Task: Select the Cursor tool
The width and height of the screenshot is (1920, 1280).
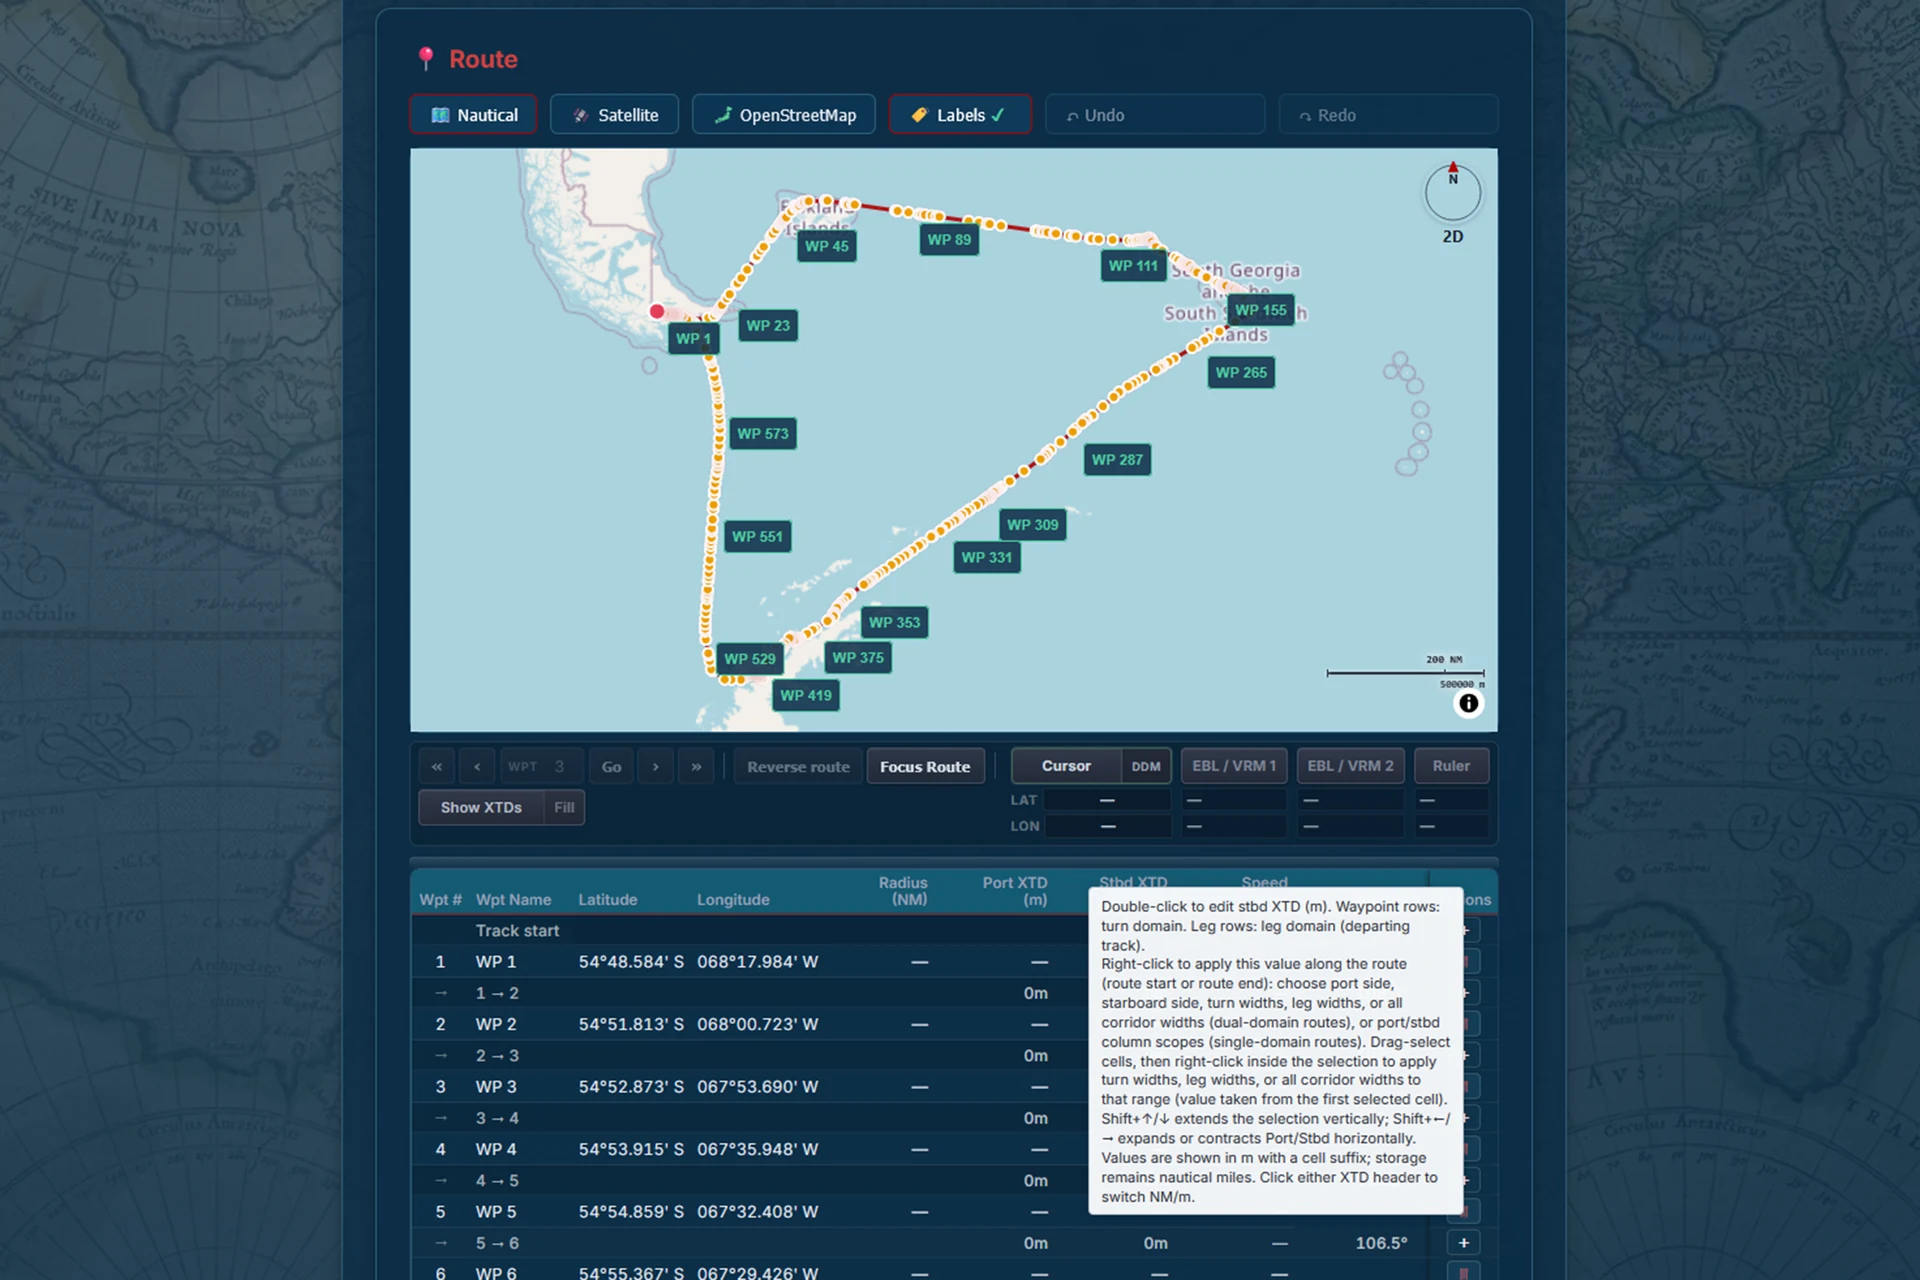Action: tap(1066, 766)
